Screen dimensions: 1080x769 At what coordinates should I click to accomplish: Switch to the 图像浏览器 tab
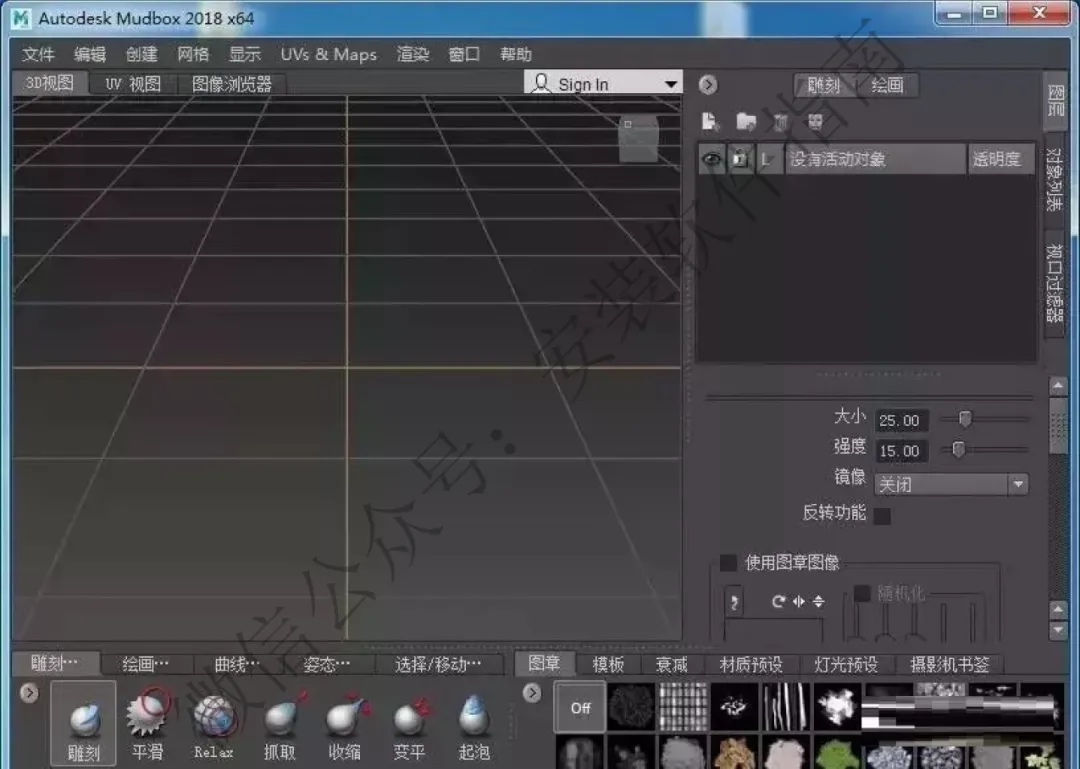(231, 84)
